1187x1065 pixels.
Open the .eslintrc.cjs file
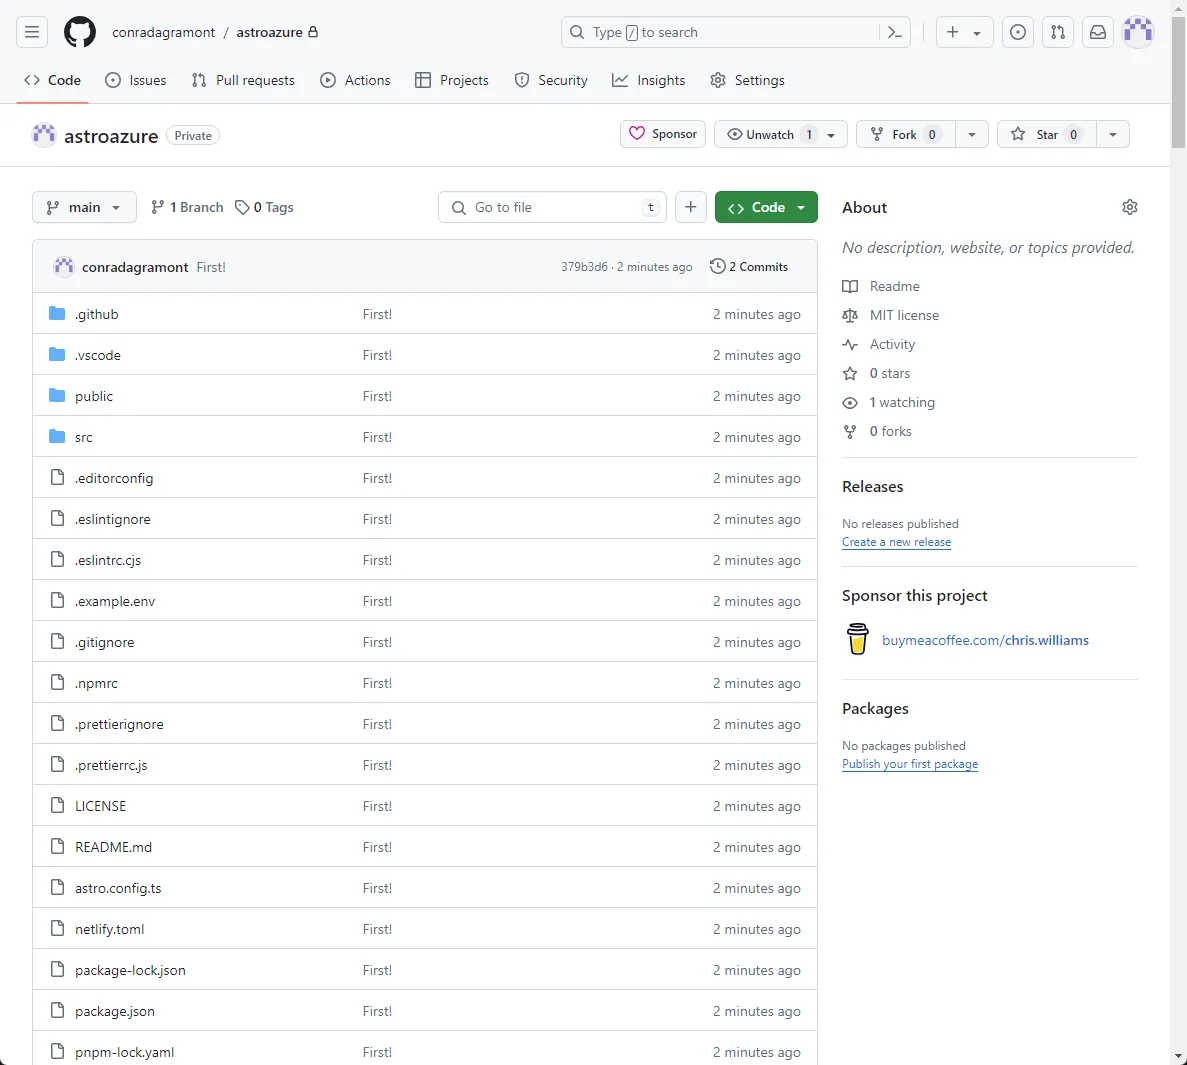click(108, 560)
